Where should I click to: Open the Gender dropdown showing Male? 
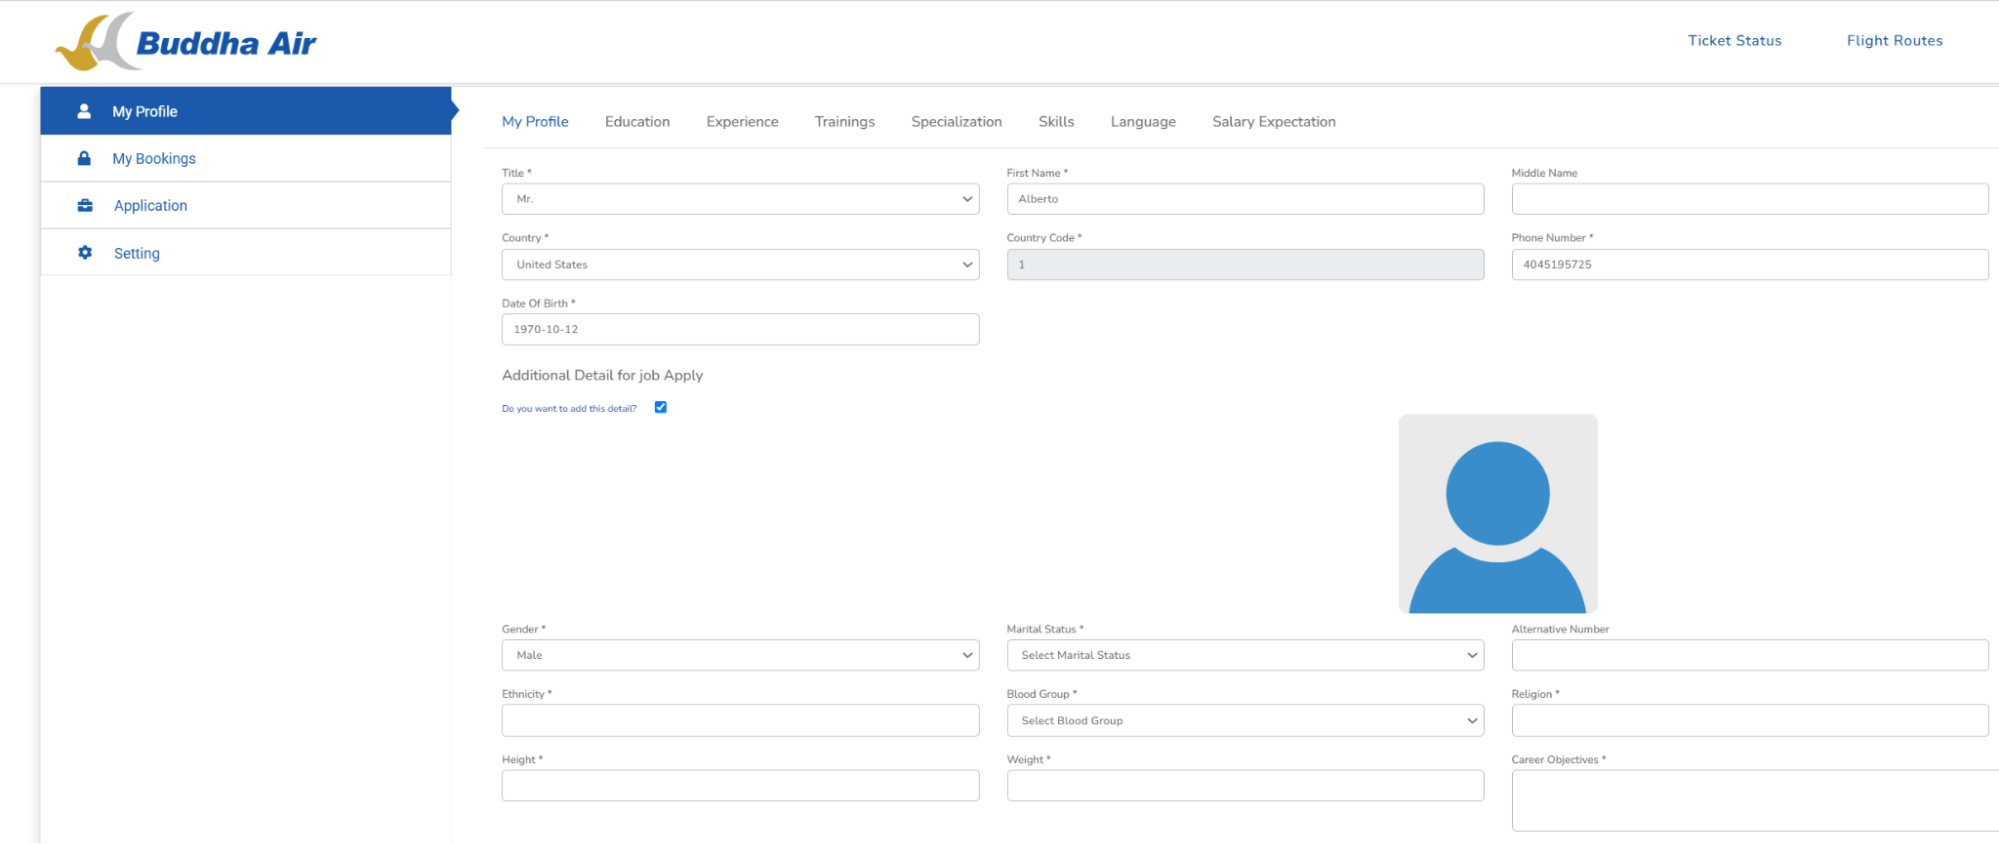740,655
